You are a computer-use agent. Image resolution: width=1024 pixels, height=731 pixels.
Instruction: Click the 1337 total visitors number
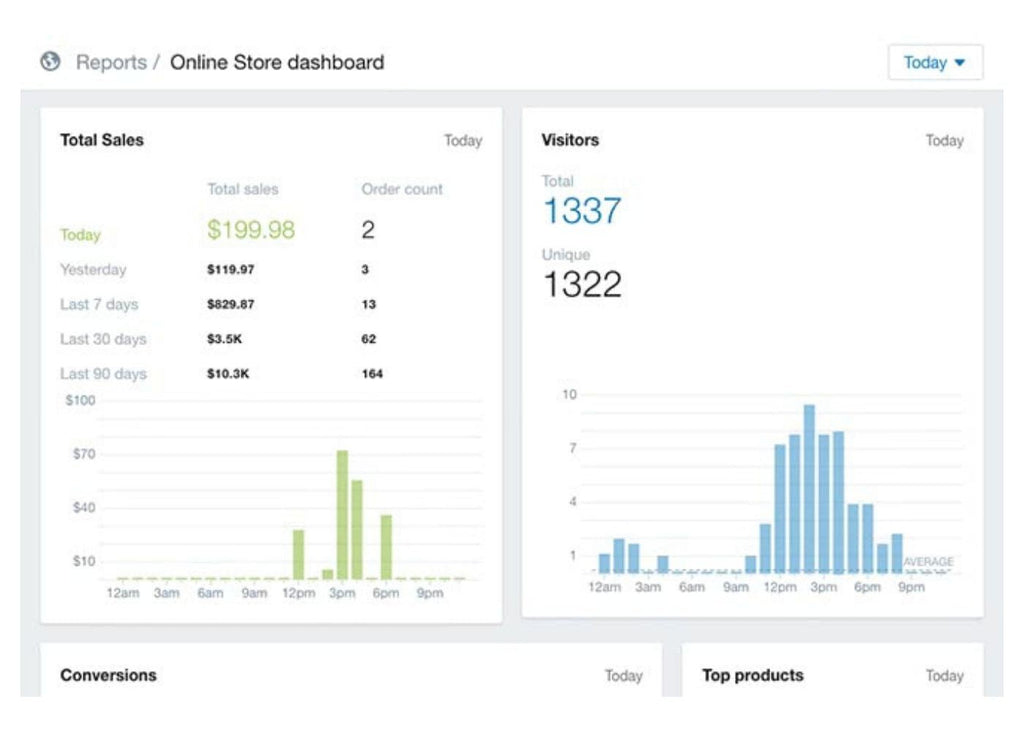tap(581, 211)
